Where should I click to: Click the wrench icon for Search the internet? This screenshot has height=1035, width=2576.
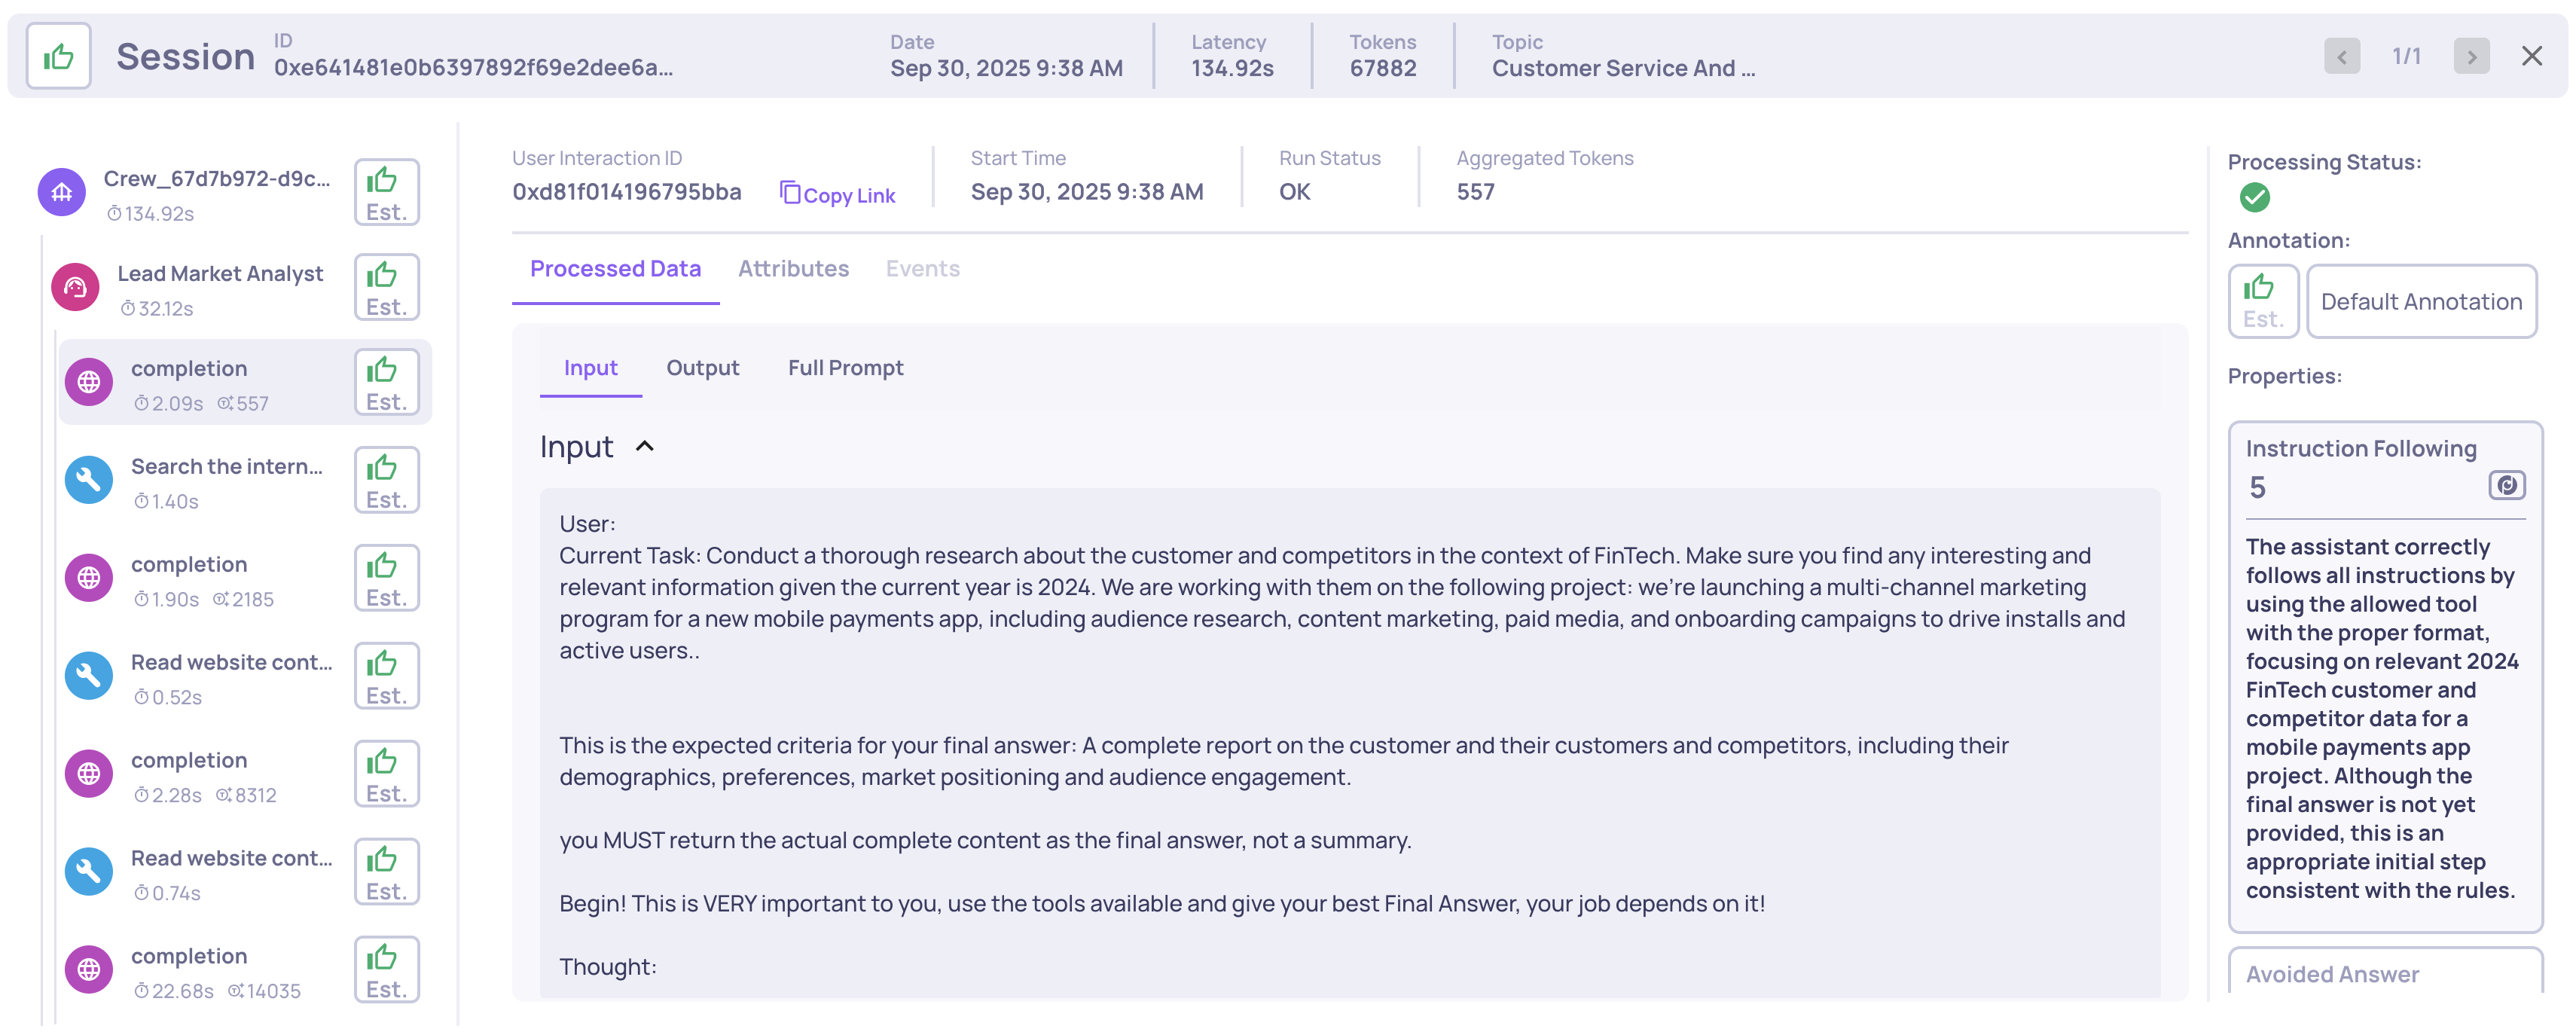[89, 480]
